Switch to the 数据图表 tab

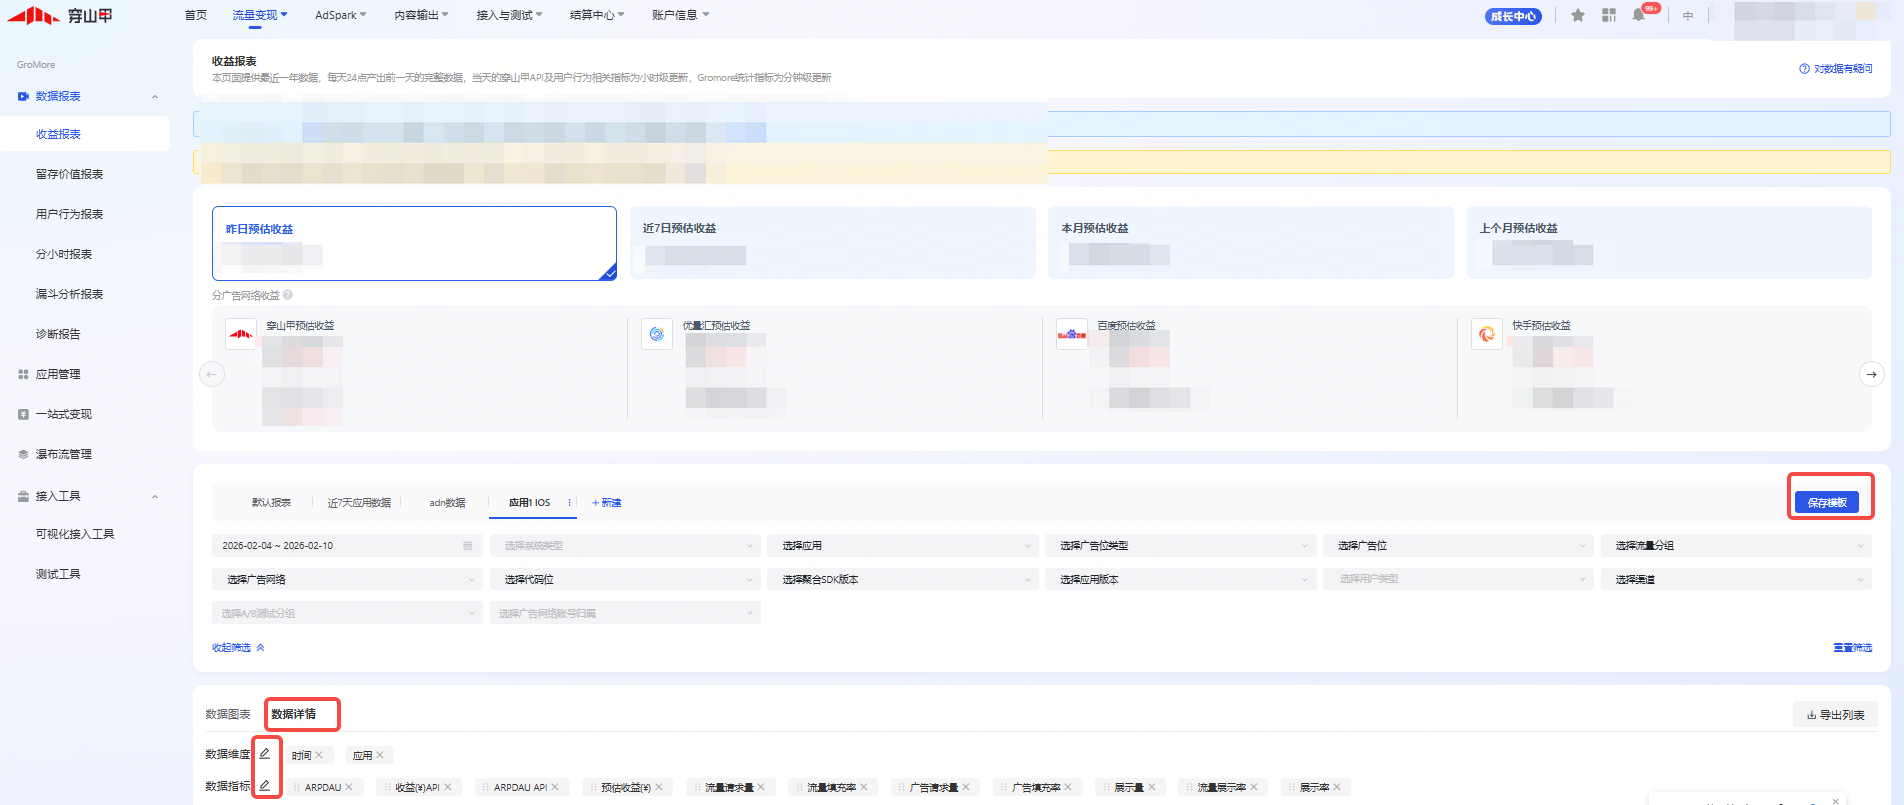tap(228, 714)
